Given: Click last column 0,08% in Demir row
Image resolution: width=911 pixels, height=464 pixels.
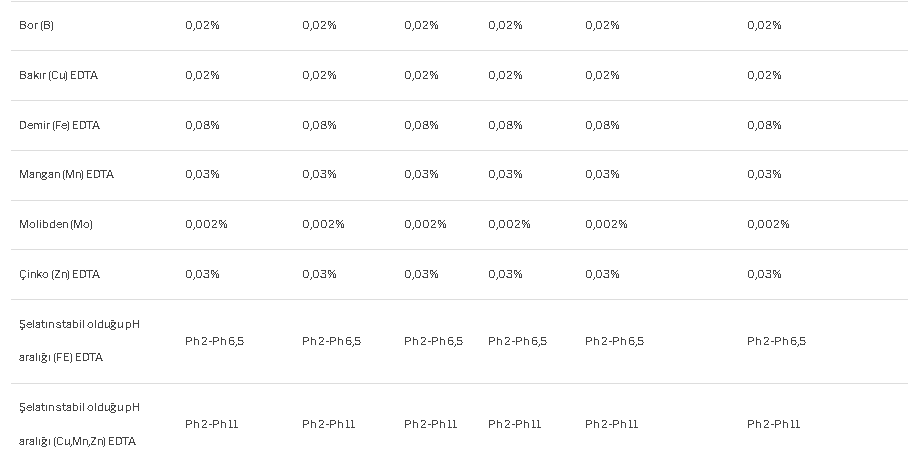Looking at the screenshot, I should (x=764, y=125).
